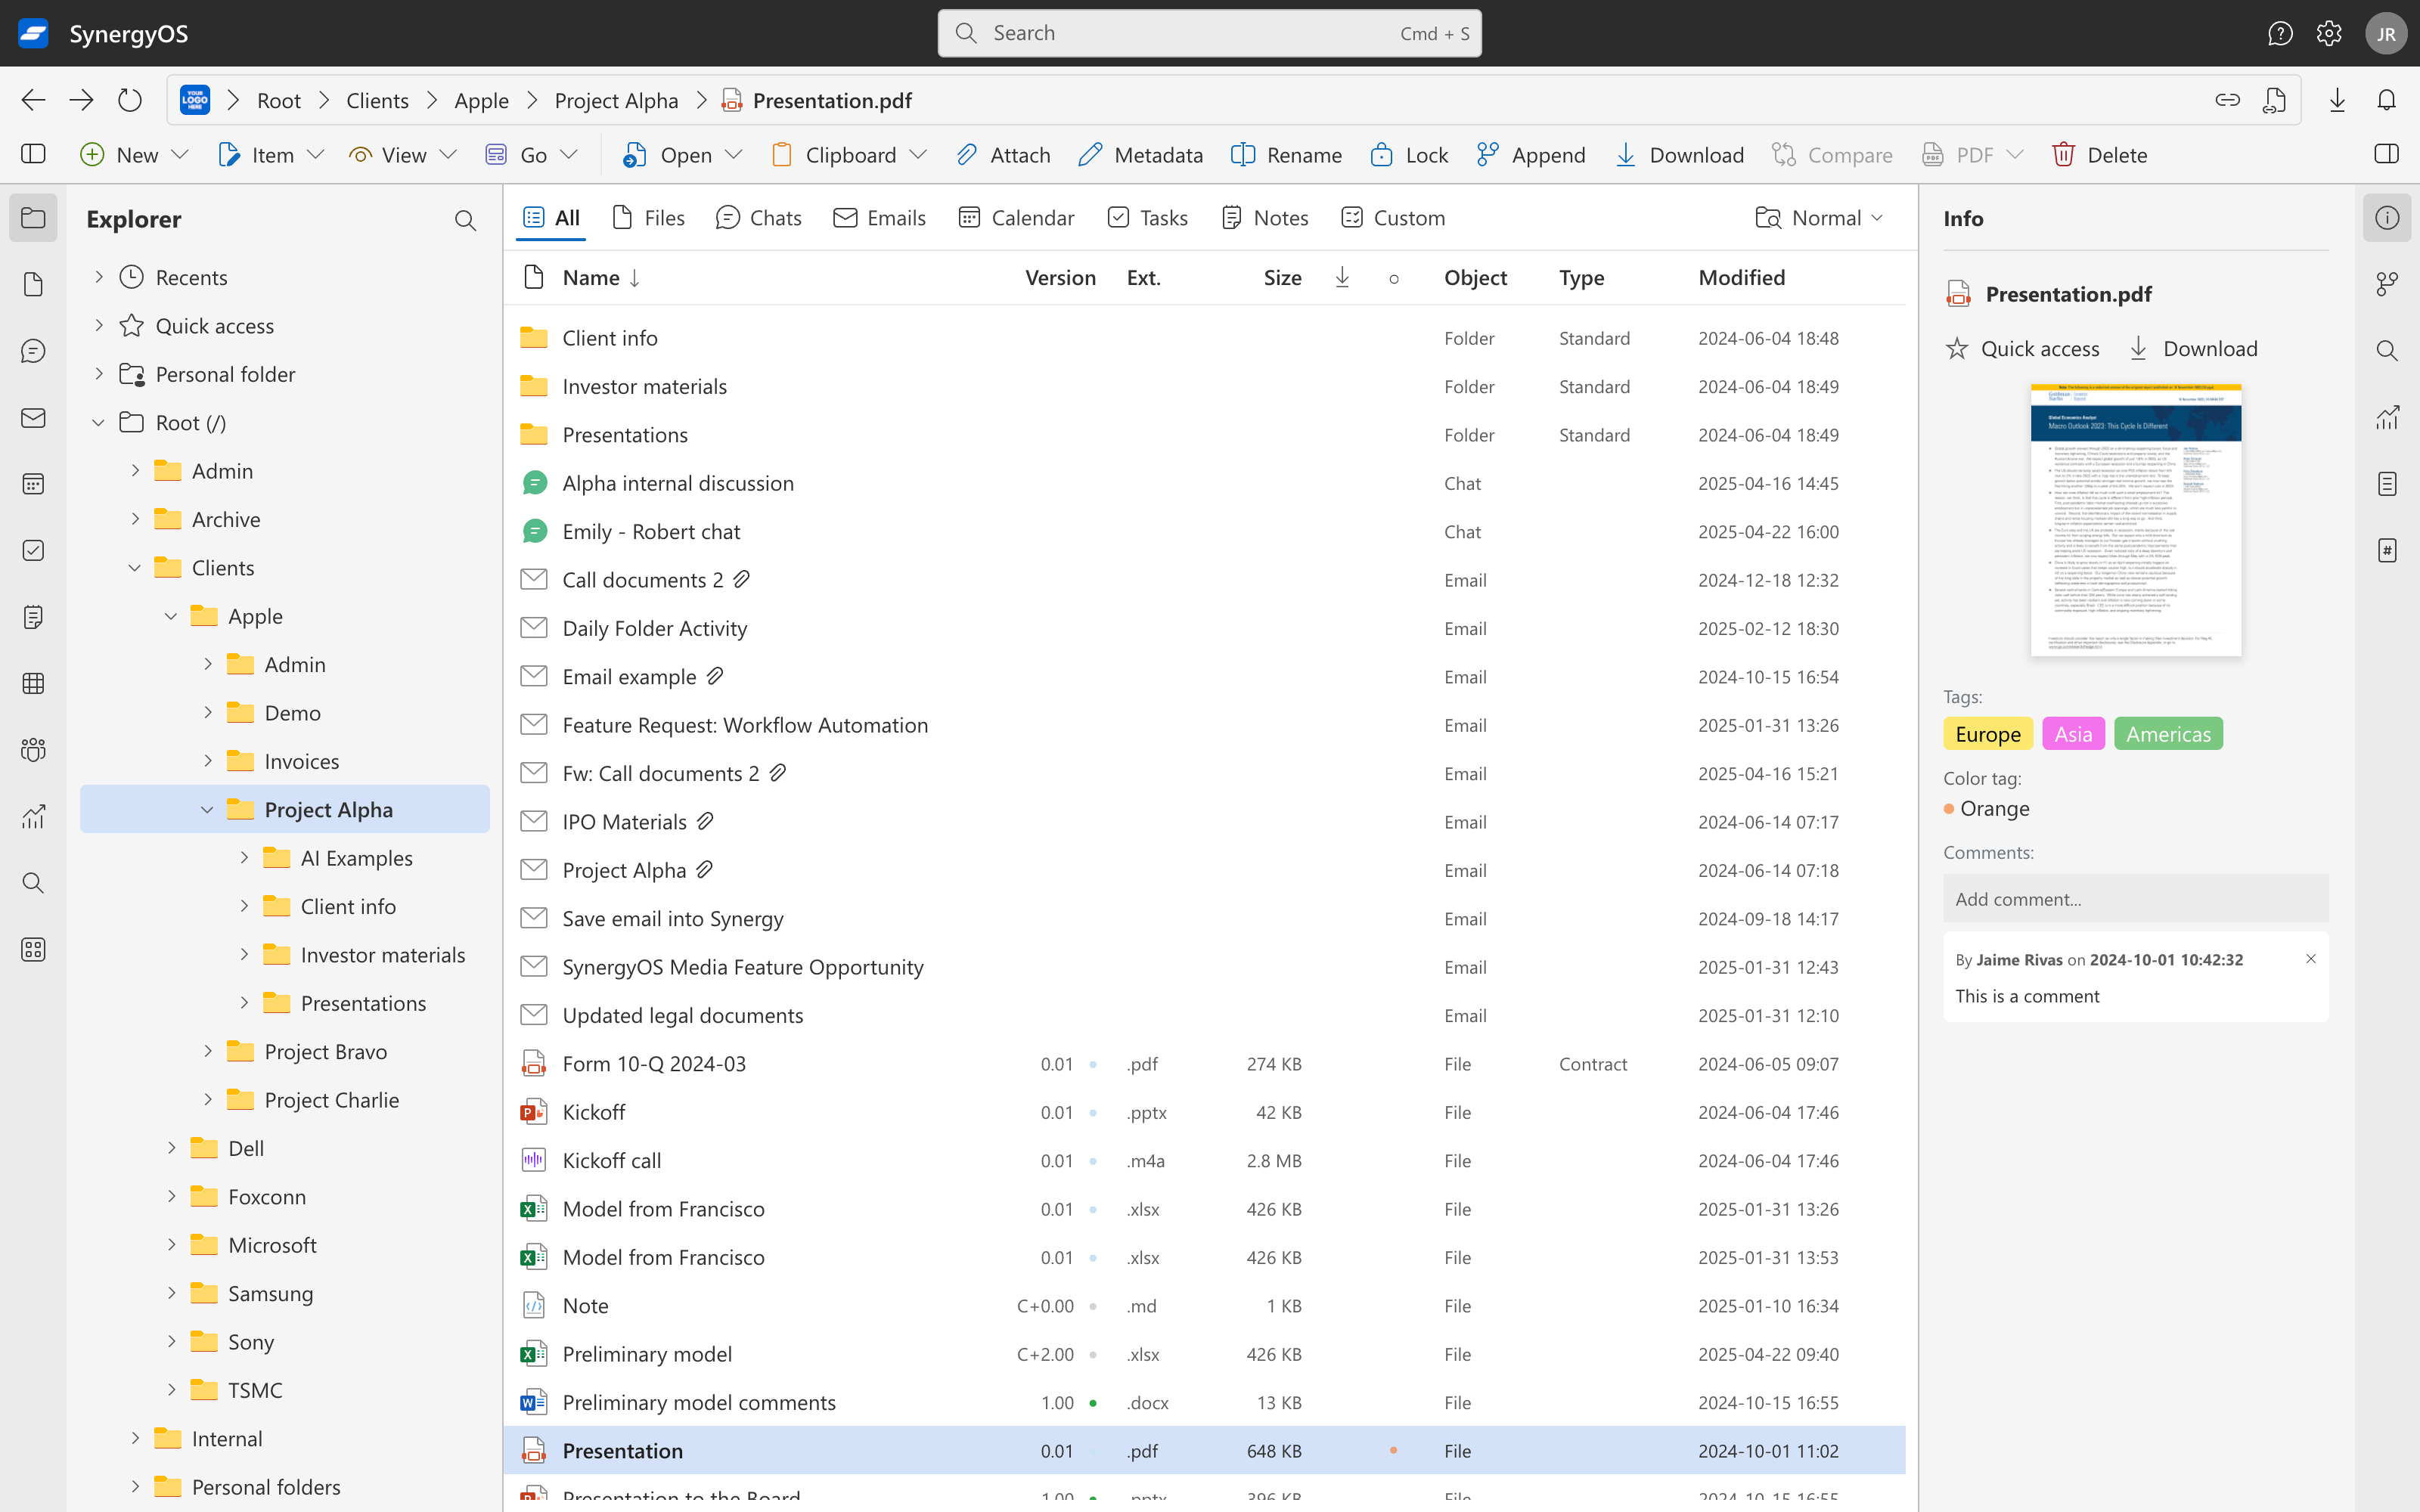Collapse the Project Alpha tree folder
This screenshot has width=2420, height=1512.
(207, 810)
